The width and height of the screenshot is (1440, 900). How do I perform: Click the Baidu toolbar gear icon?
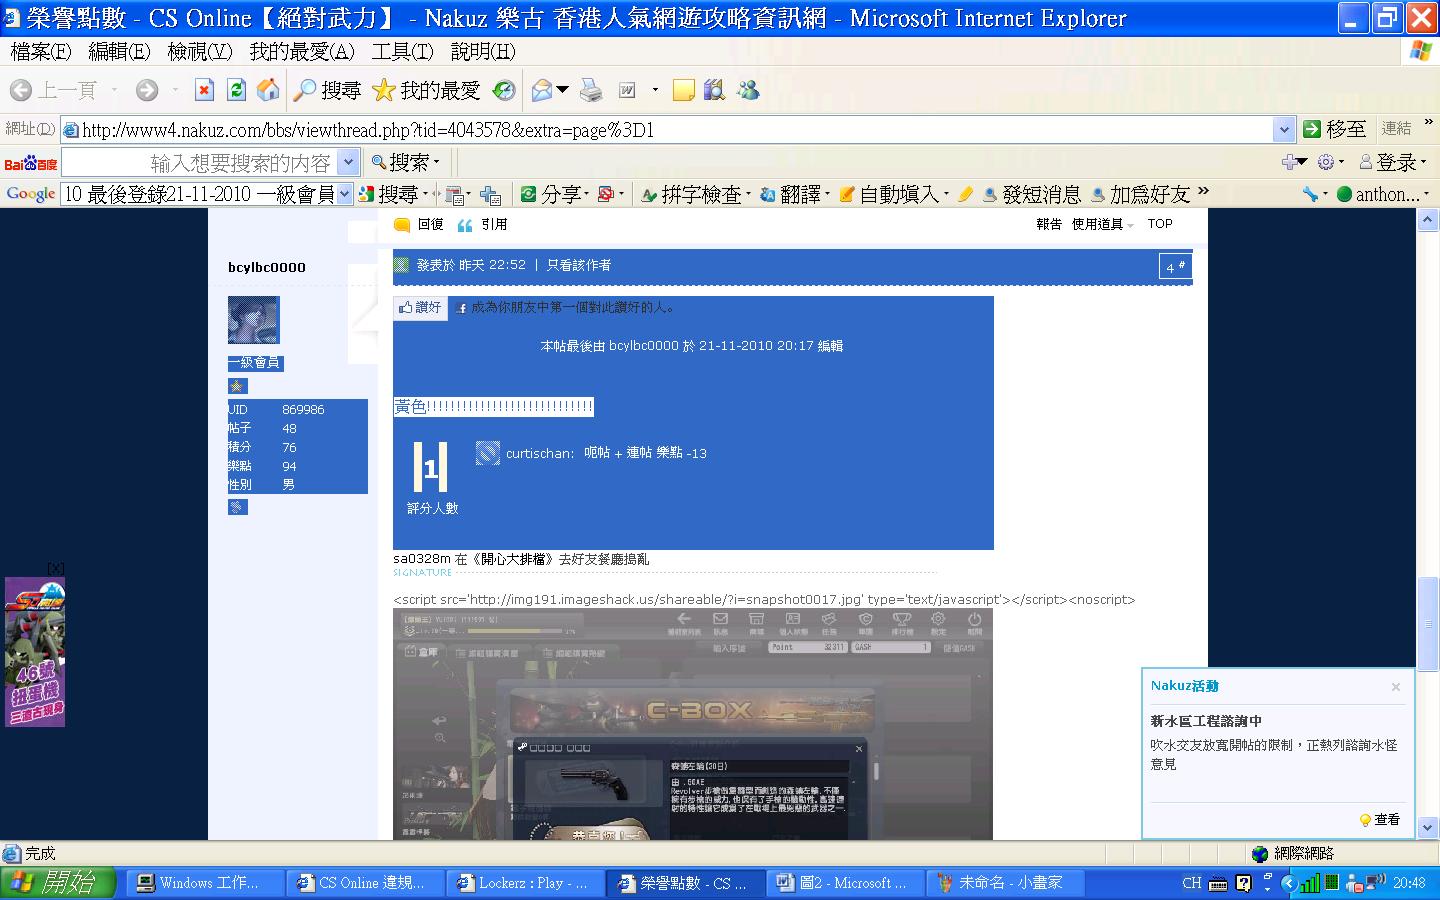pos(1326,162)
